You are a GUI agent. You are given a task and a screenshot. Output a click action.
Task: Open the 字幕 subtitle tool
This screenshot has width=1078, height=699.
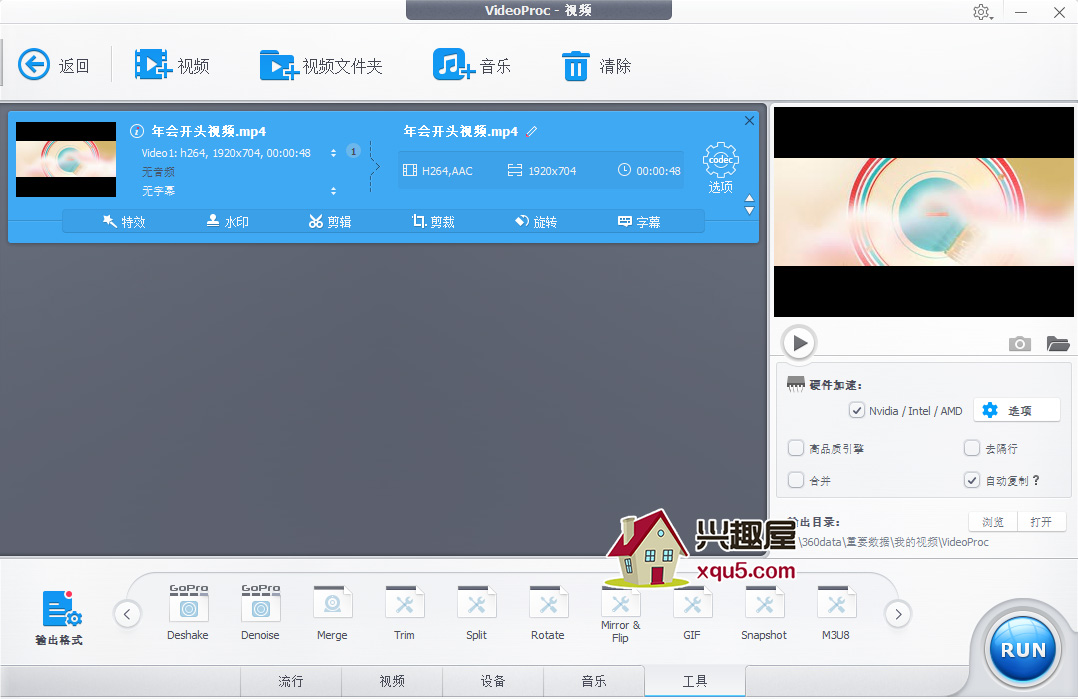pos(639,221)
